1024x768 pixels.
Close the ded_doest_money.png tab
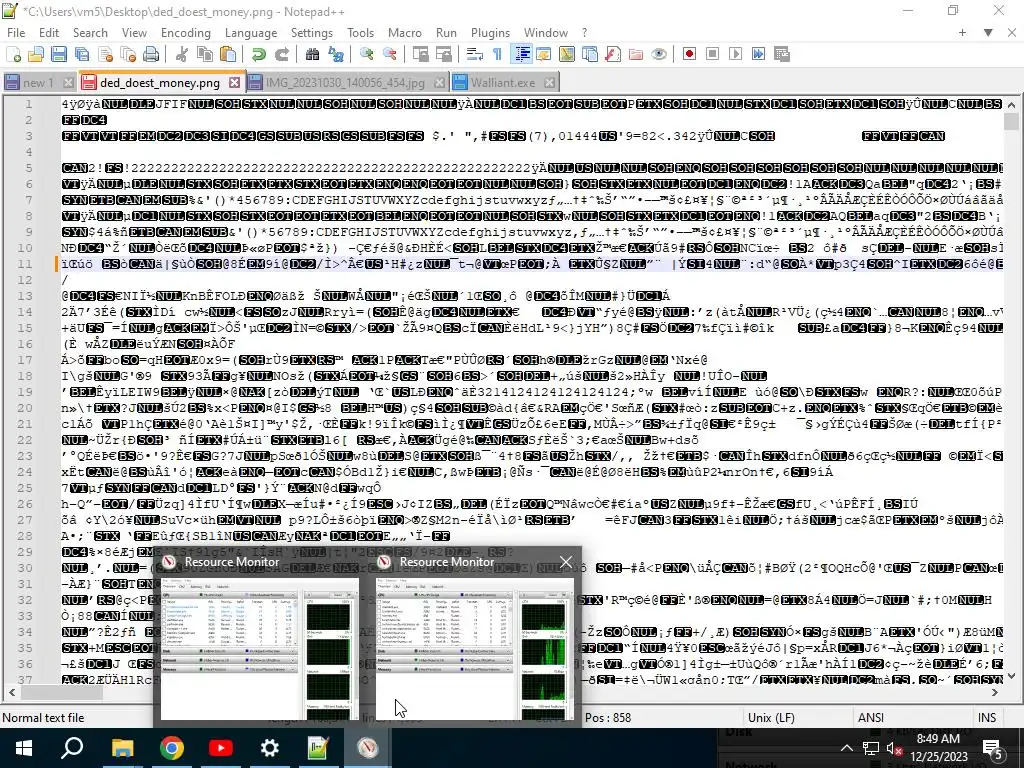[x=234, y=83]
